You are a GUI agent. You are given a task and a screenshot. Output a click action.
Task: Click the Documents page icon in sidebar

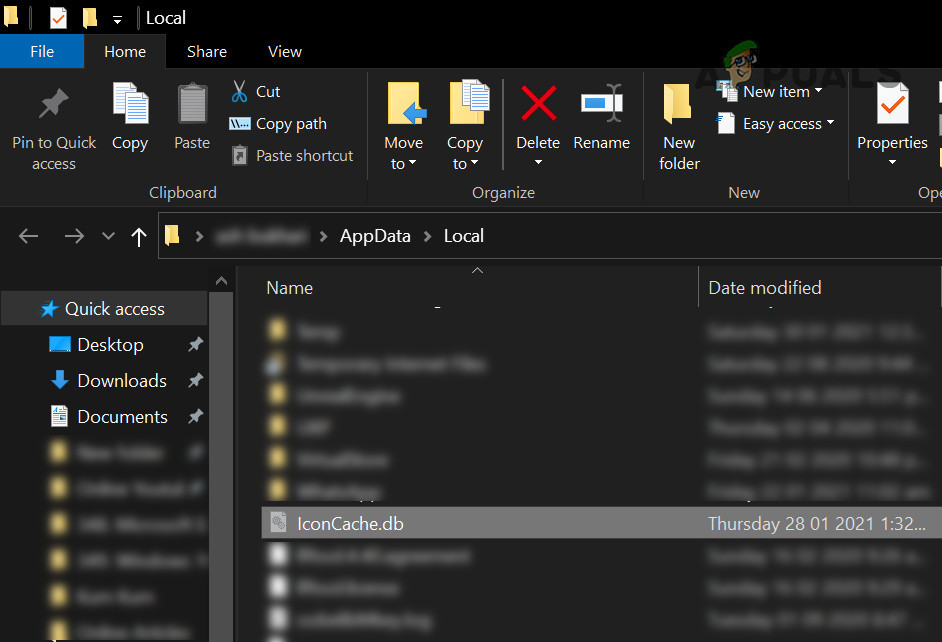[59, 416]
